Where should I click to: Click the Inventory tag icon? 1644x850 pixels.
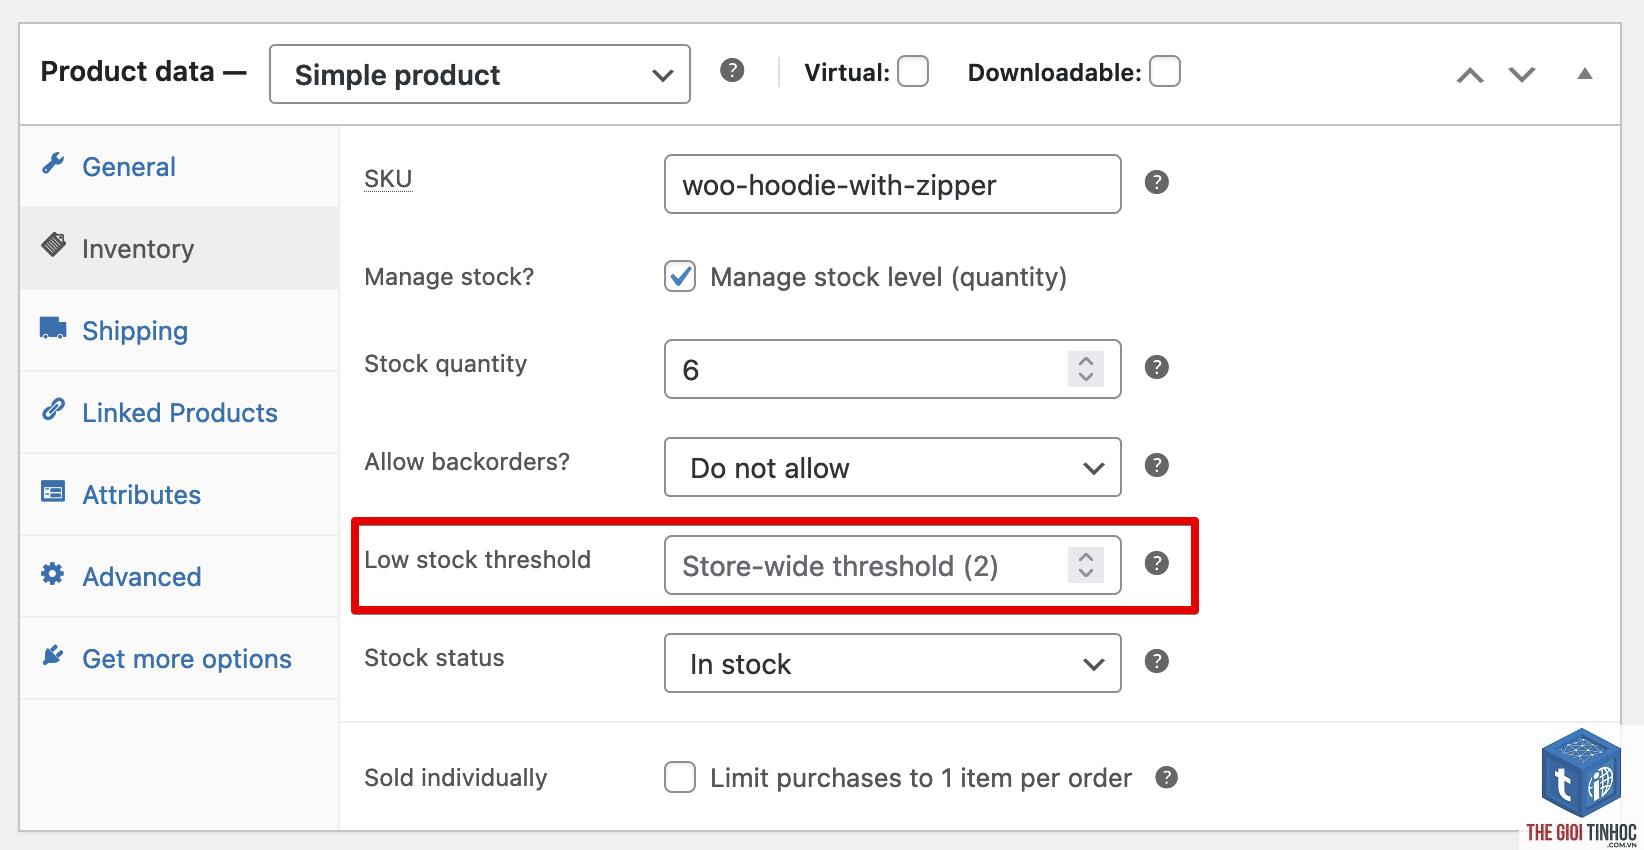click(53, 245)
